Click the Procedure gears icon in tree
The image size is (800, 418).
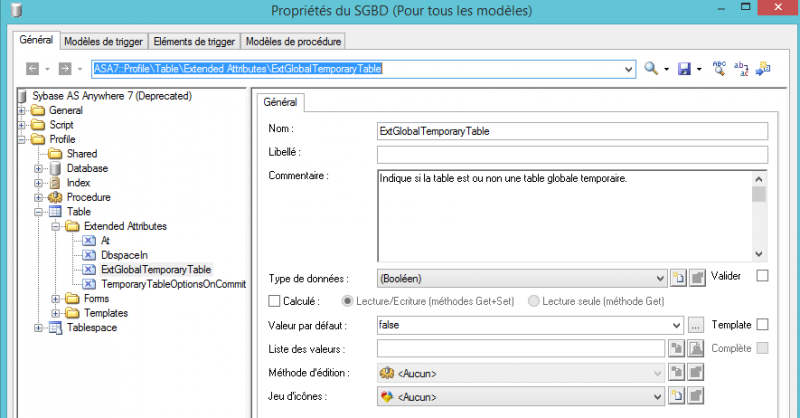pos(55,198)
